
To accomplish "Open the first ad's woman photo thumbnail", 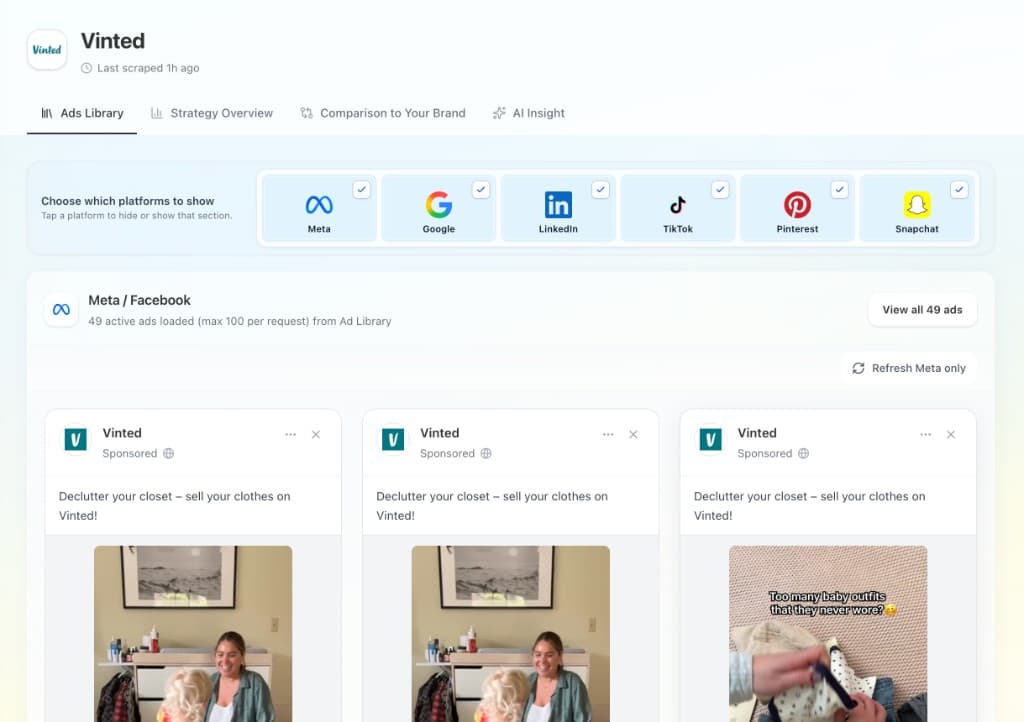I will (193, 634).
